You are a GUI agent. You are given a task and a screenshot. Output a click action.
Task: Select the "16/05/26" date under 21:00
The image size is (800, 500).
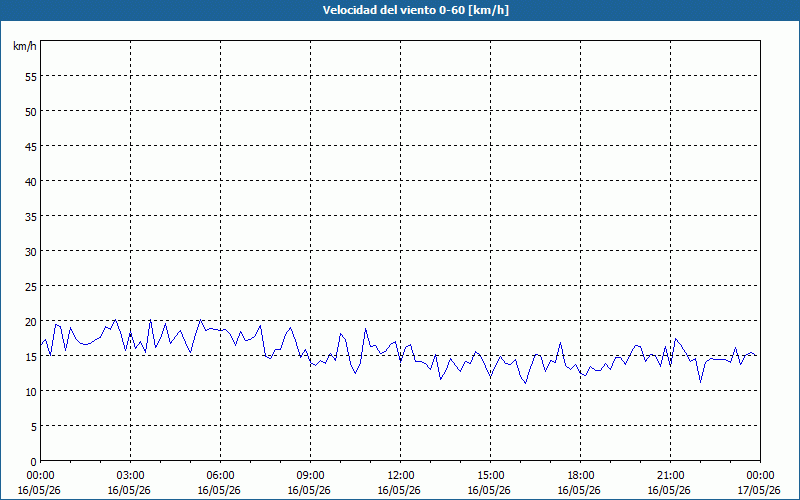click(x=669, y=490)
